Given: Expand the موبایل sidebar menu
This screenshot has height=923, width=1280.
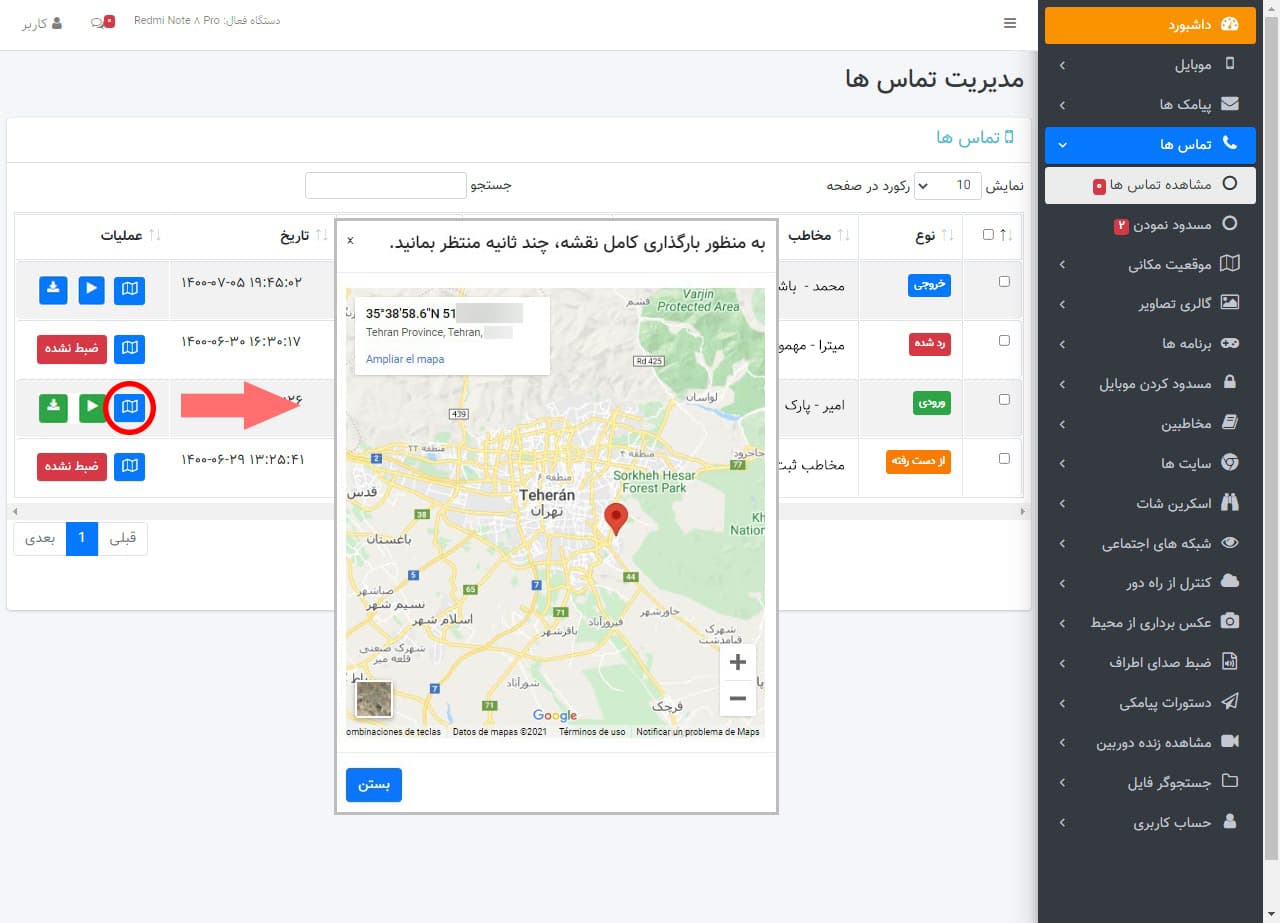Looking at the screenshot, I should [x=1149, y=65].
